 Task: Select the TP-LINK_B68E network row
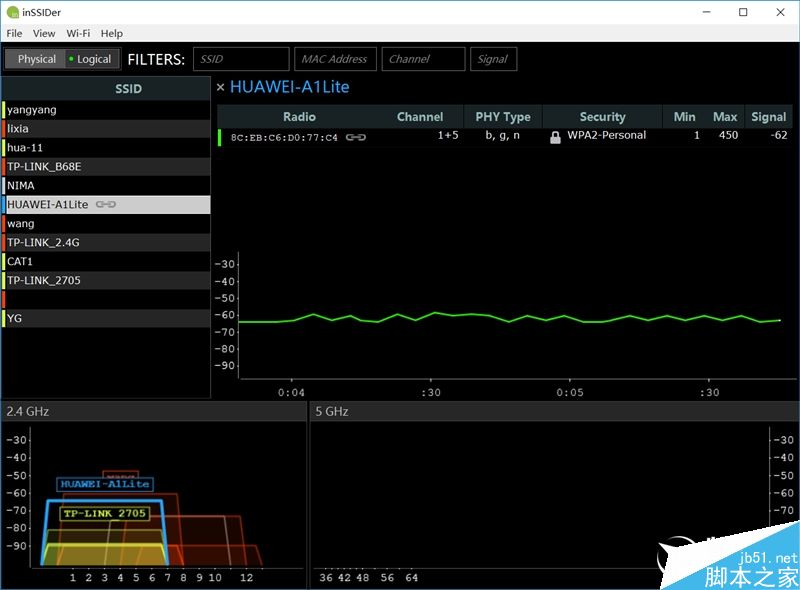(106, 167)
